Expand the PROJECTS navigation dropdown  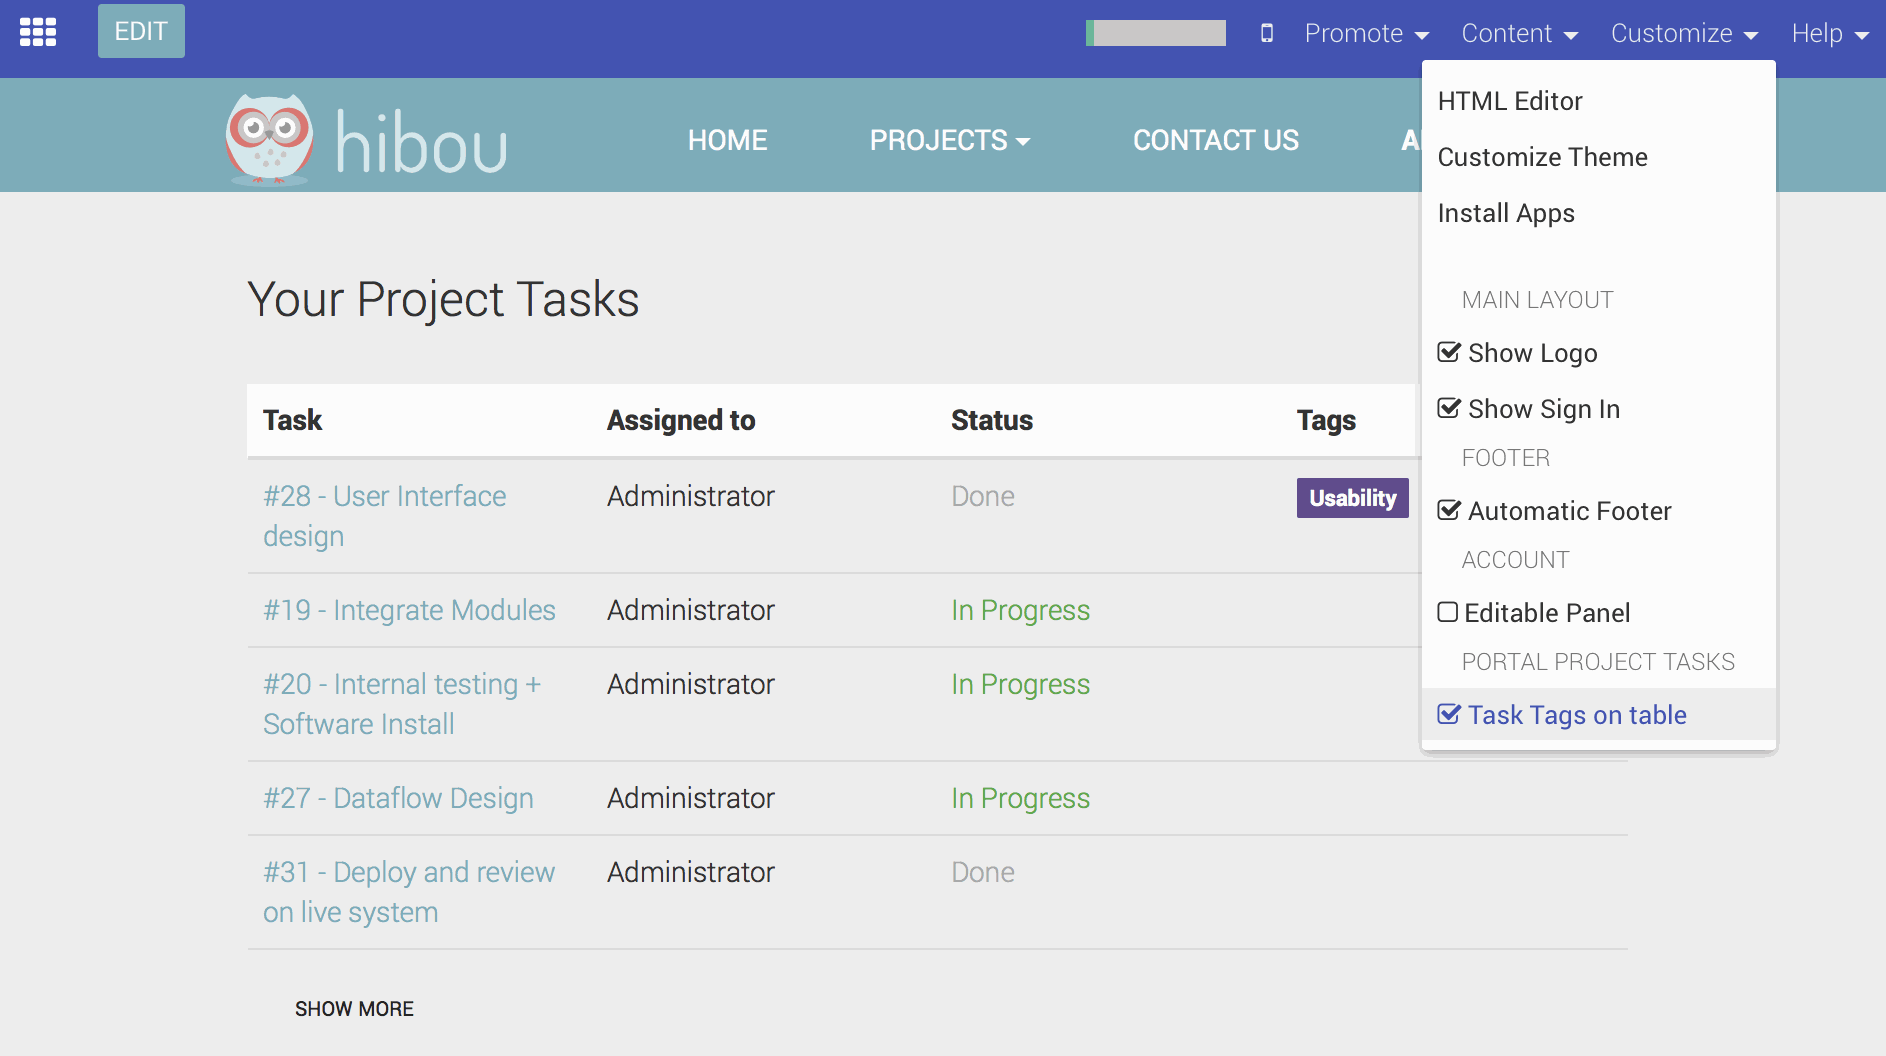[x=949, y=140]
